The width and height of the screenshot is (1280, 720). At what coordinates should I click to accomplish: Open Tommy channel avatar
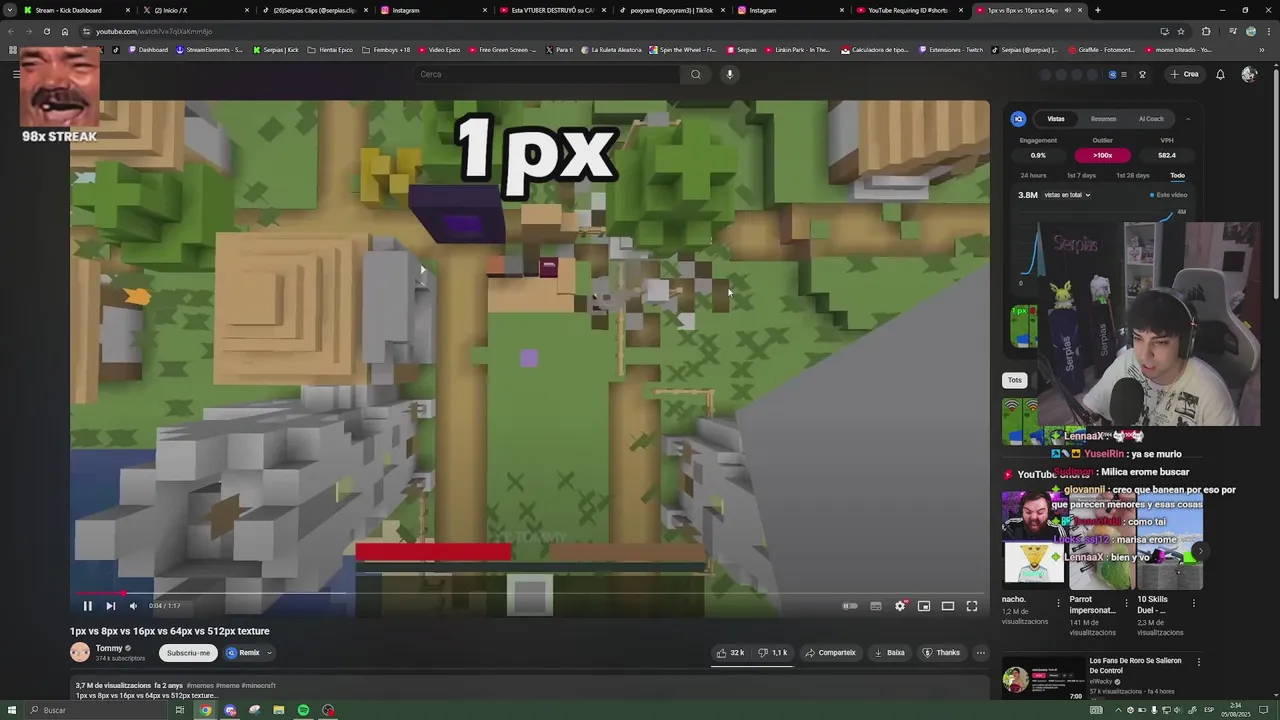coord(80,653)
